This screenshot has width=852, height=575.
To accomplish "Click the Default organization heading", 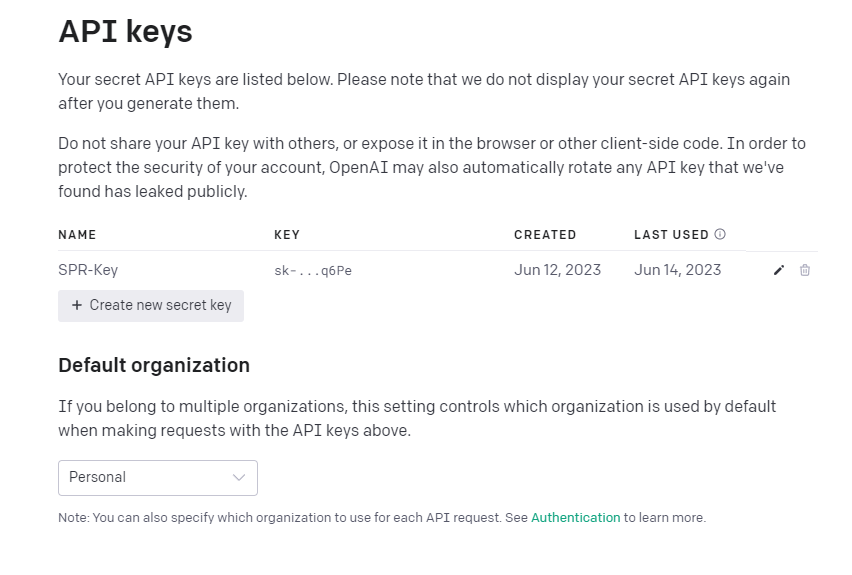I will pyautogui.click(x=154, y=365).
